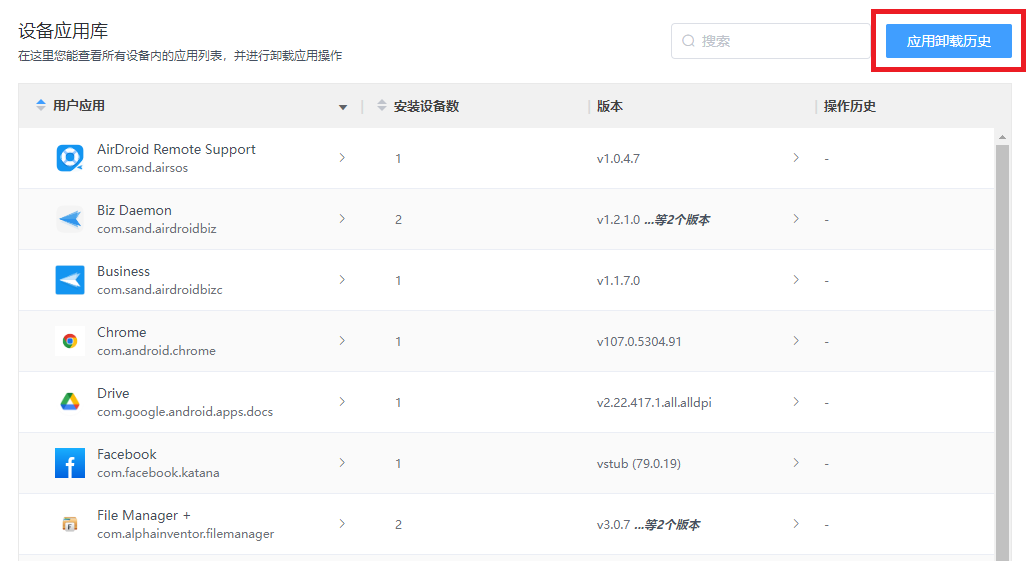Select Facebook app name
Image resolution: width=1031 pixels, height=561 pixels.
point(127,454)
